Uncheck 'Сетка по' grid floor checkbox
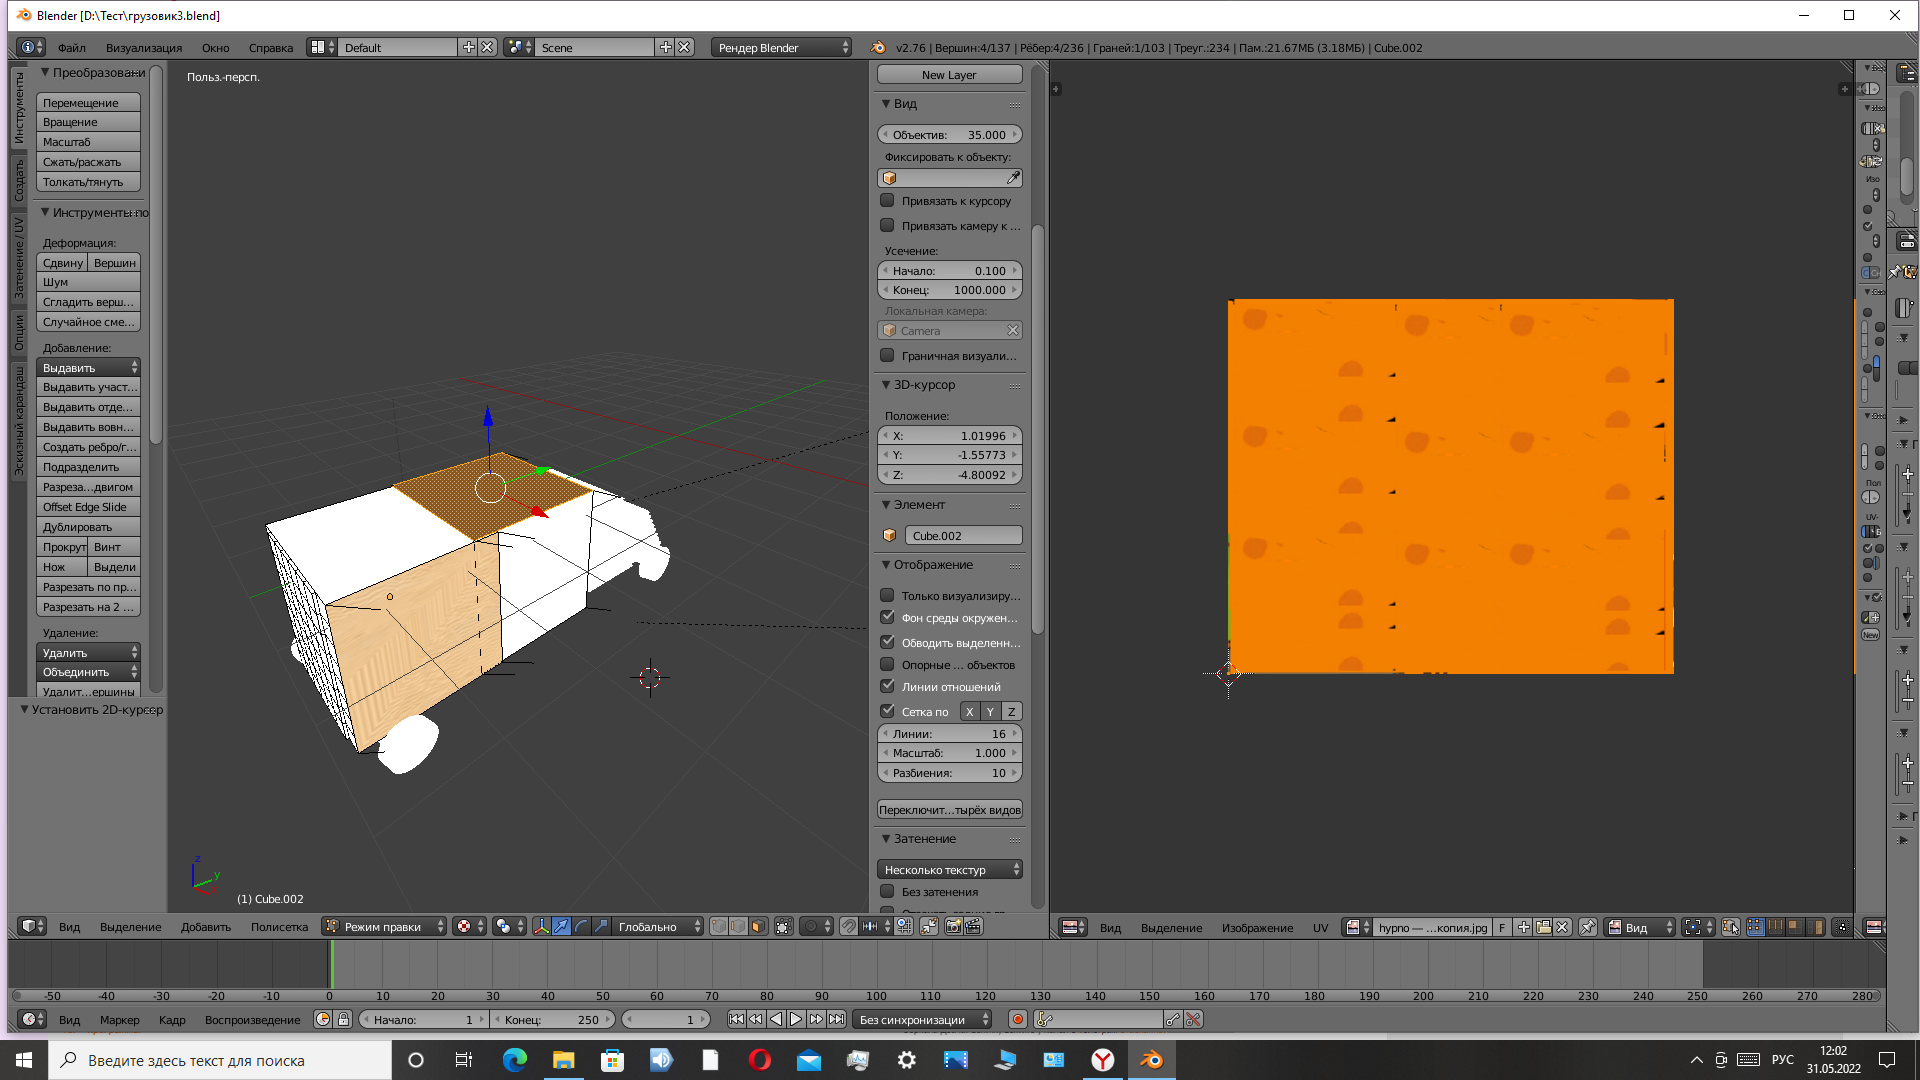This screenshot has height=1080, width=1920. tap(887, 711)
